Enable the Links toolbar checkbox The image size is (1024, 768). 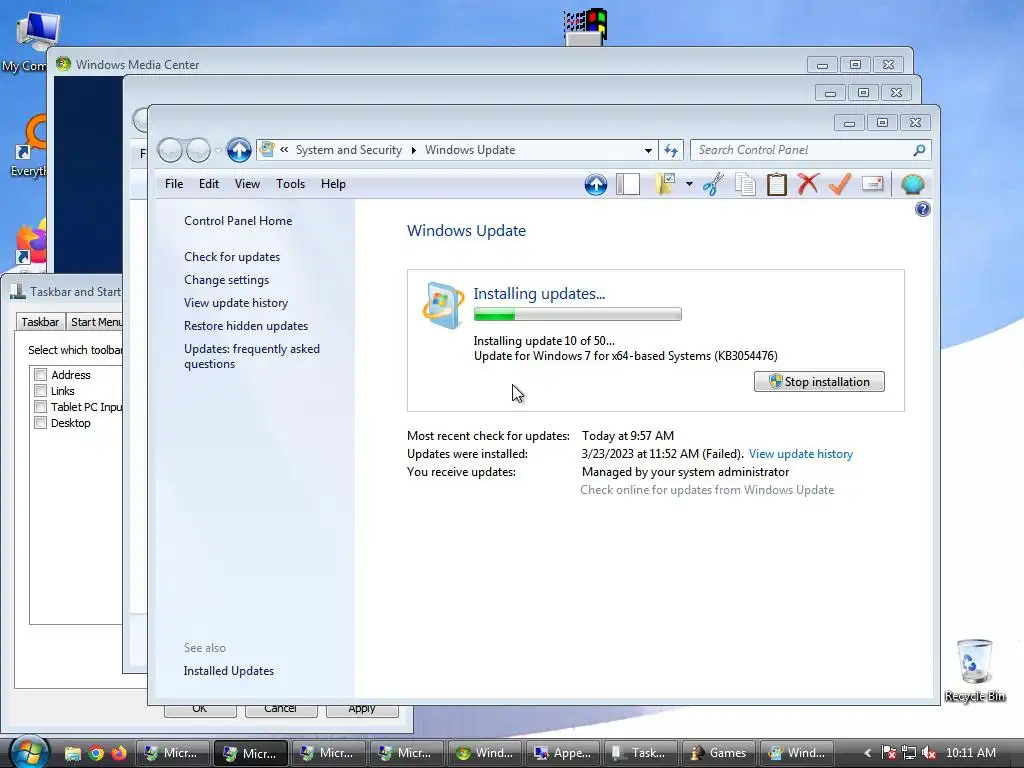click(x=40, y=391)
